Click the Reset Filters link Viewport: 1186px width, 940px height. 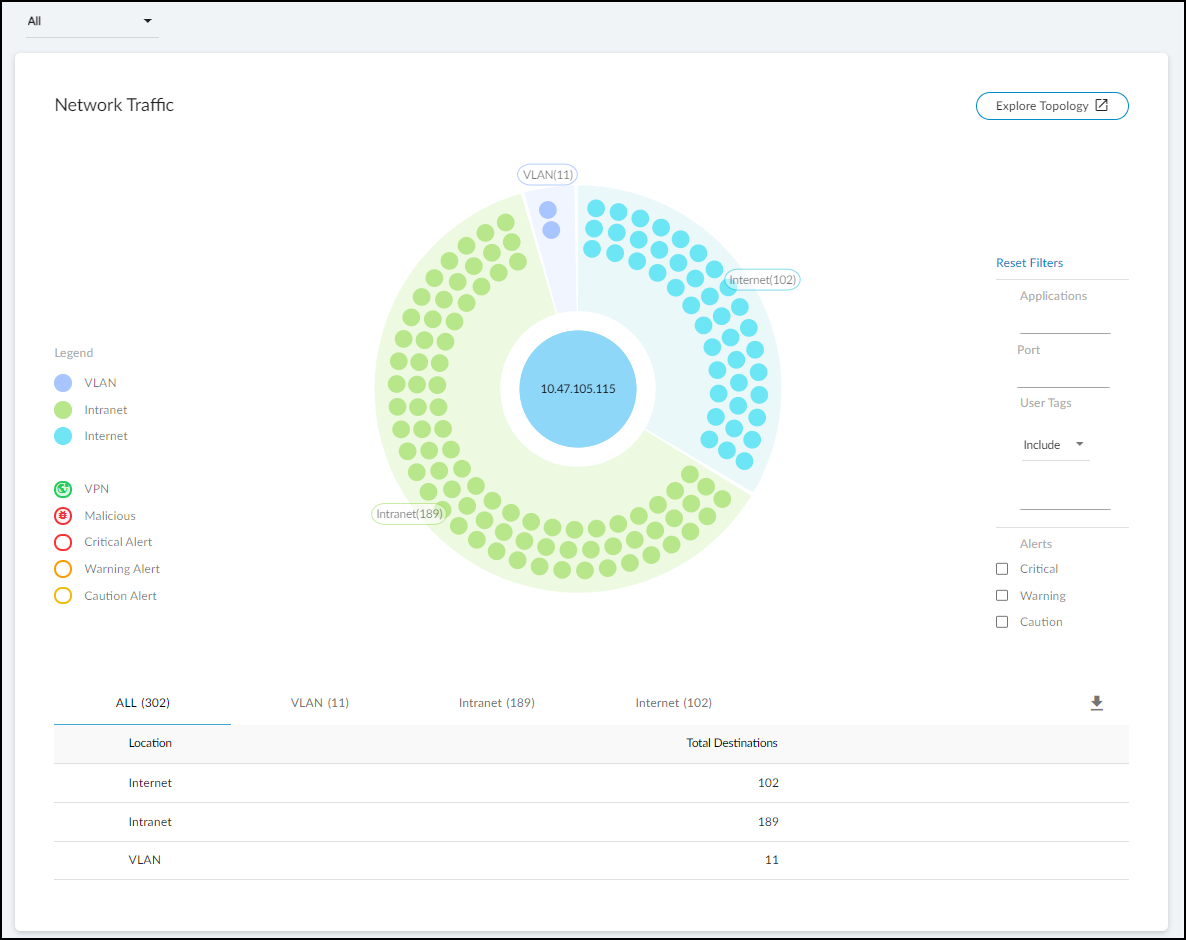[1029, 263]
